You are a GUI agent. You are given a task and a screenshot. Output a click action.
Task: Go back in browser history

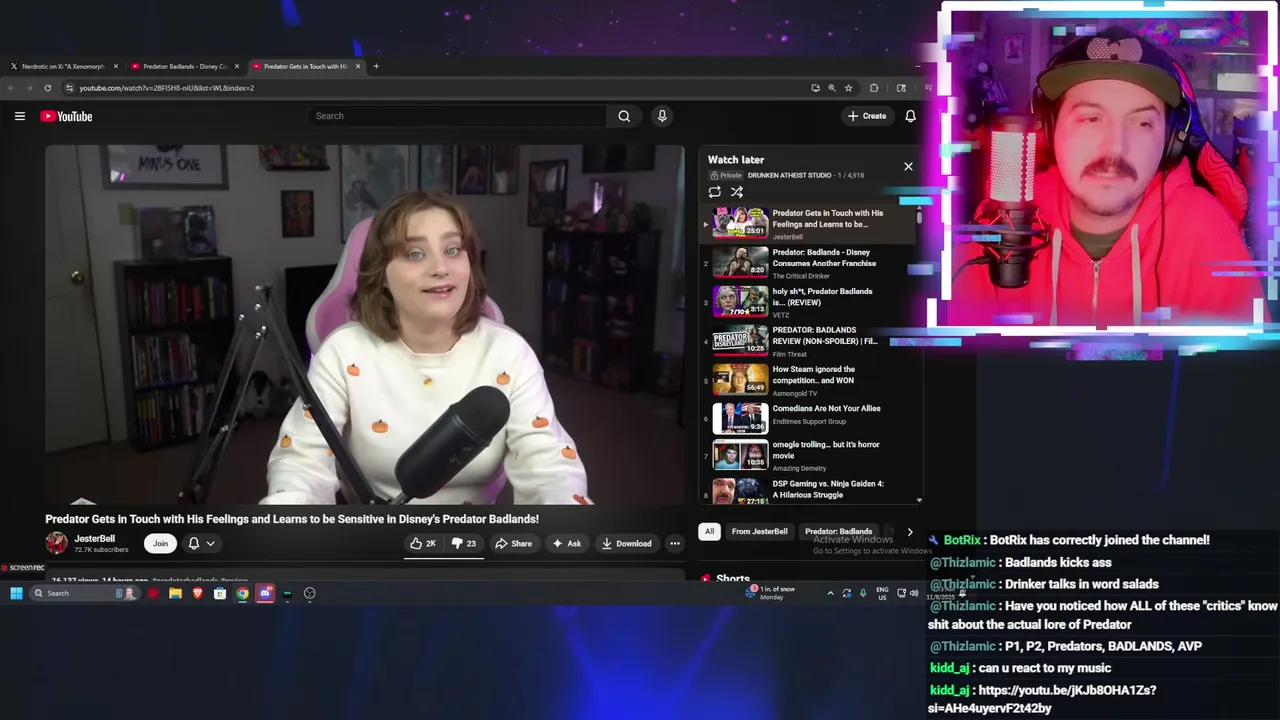12,88
